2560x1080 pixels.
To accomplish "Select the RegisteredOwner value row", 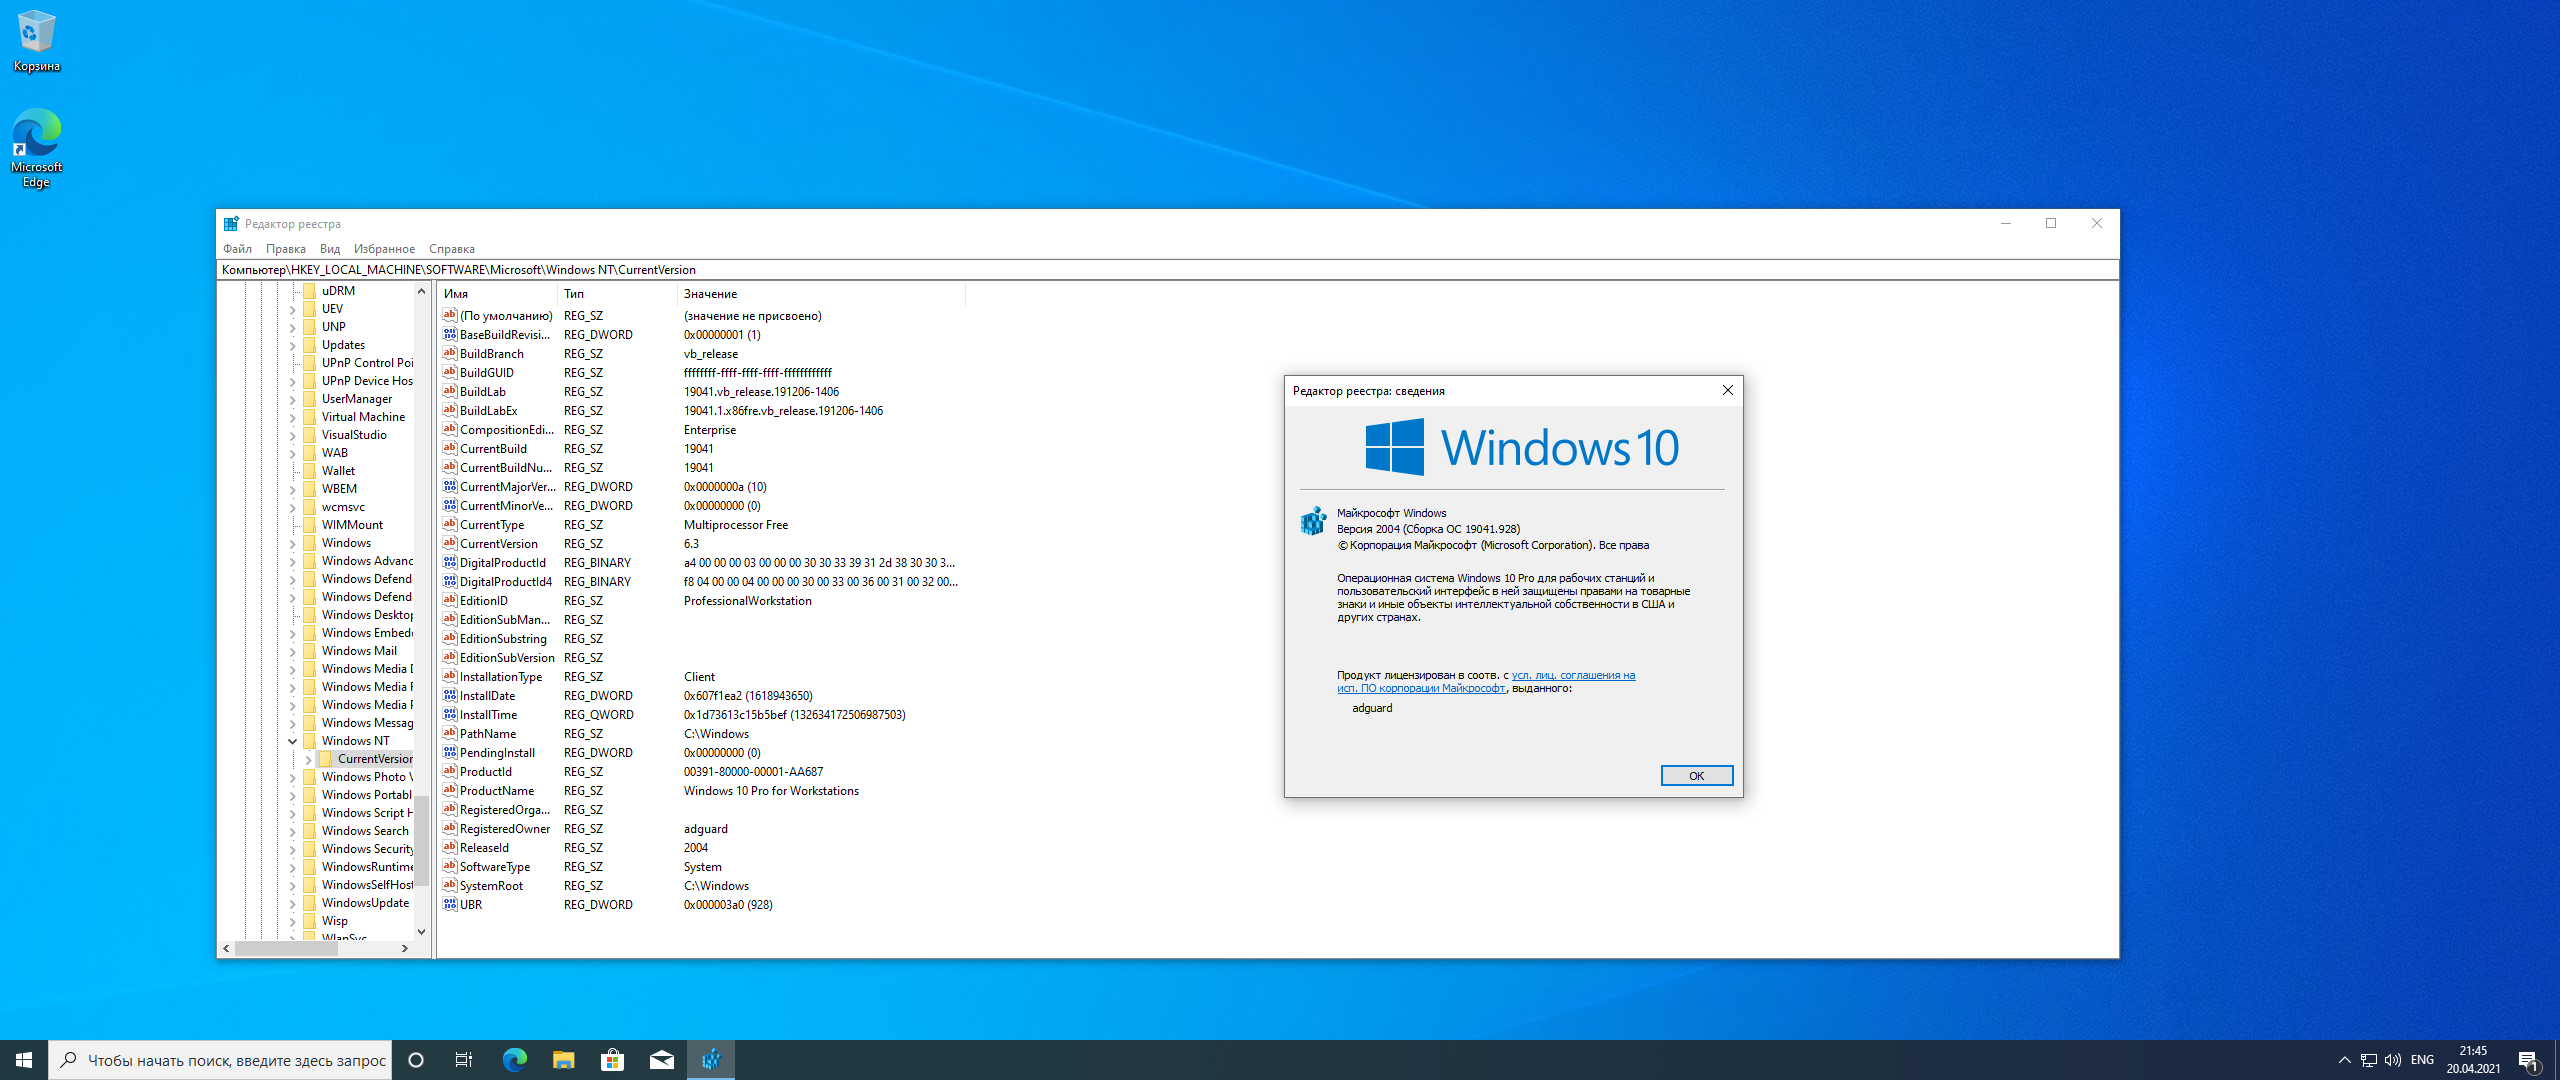I will point(700,828).
